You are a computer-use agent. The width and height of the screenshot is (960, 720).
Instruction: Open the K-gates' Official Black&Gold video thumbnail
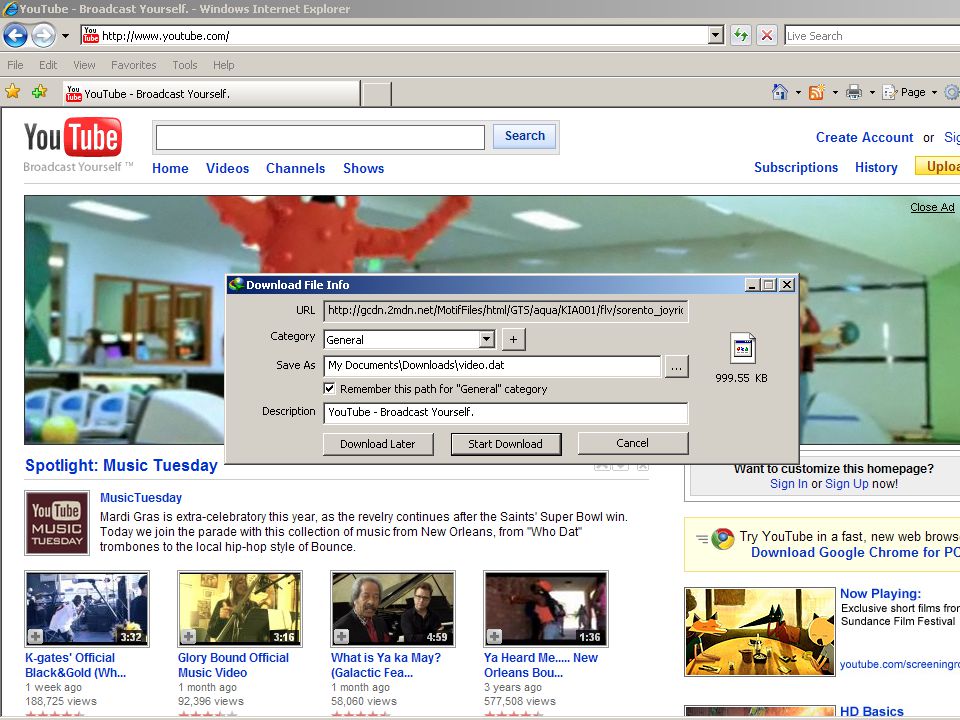pos(87,609)
